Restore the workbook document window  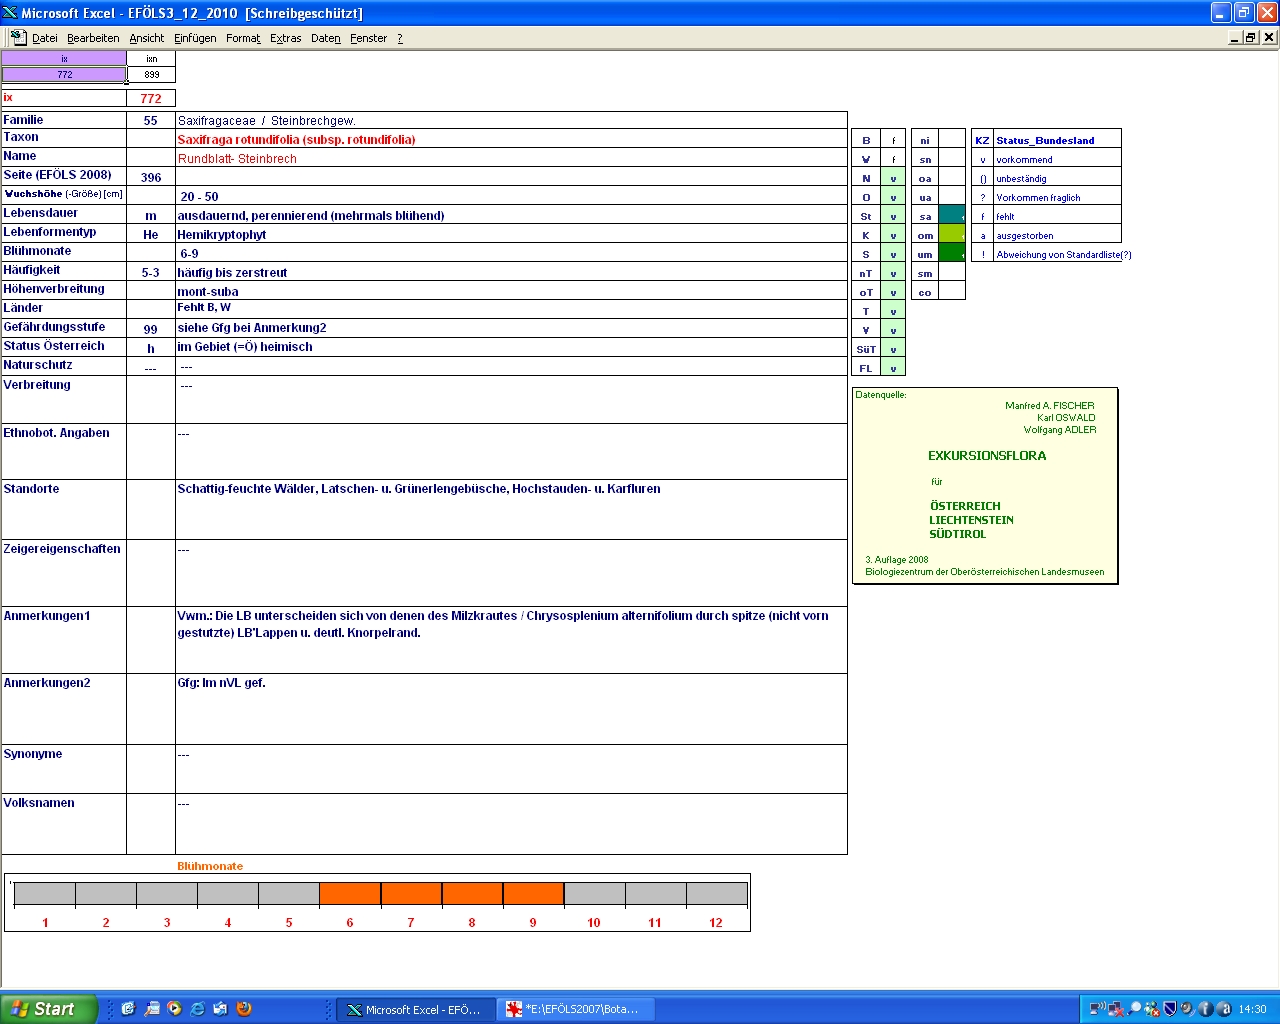click(1251, 37)
